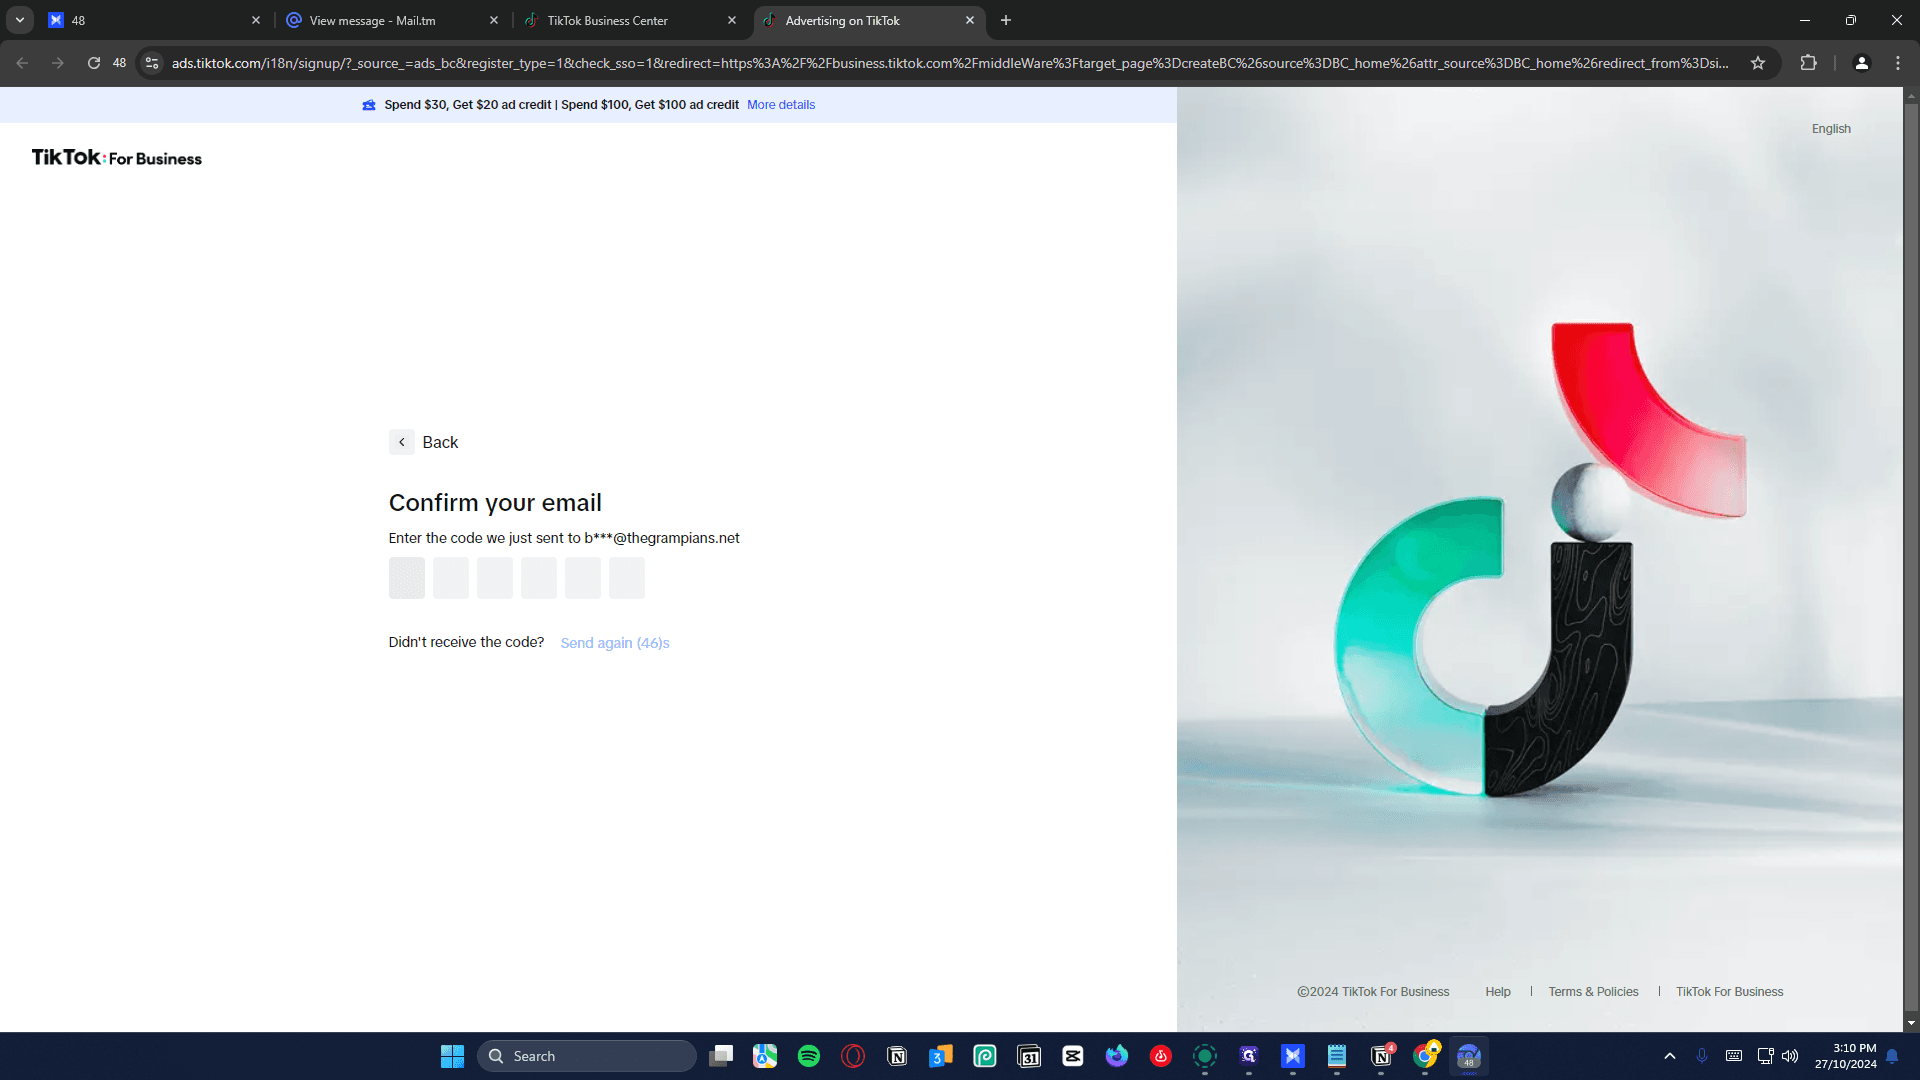Go forward in browser history

pos(58,63)
